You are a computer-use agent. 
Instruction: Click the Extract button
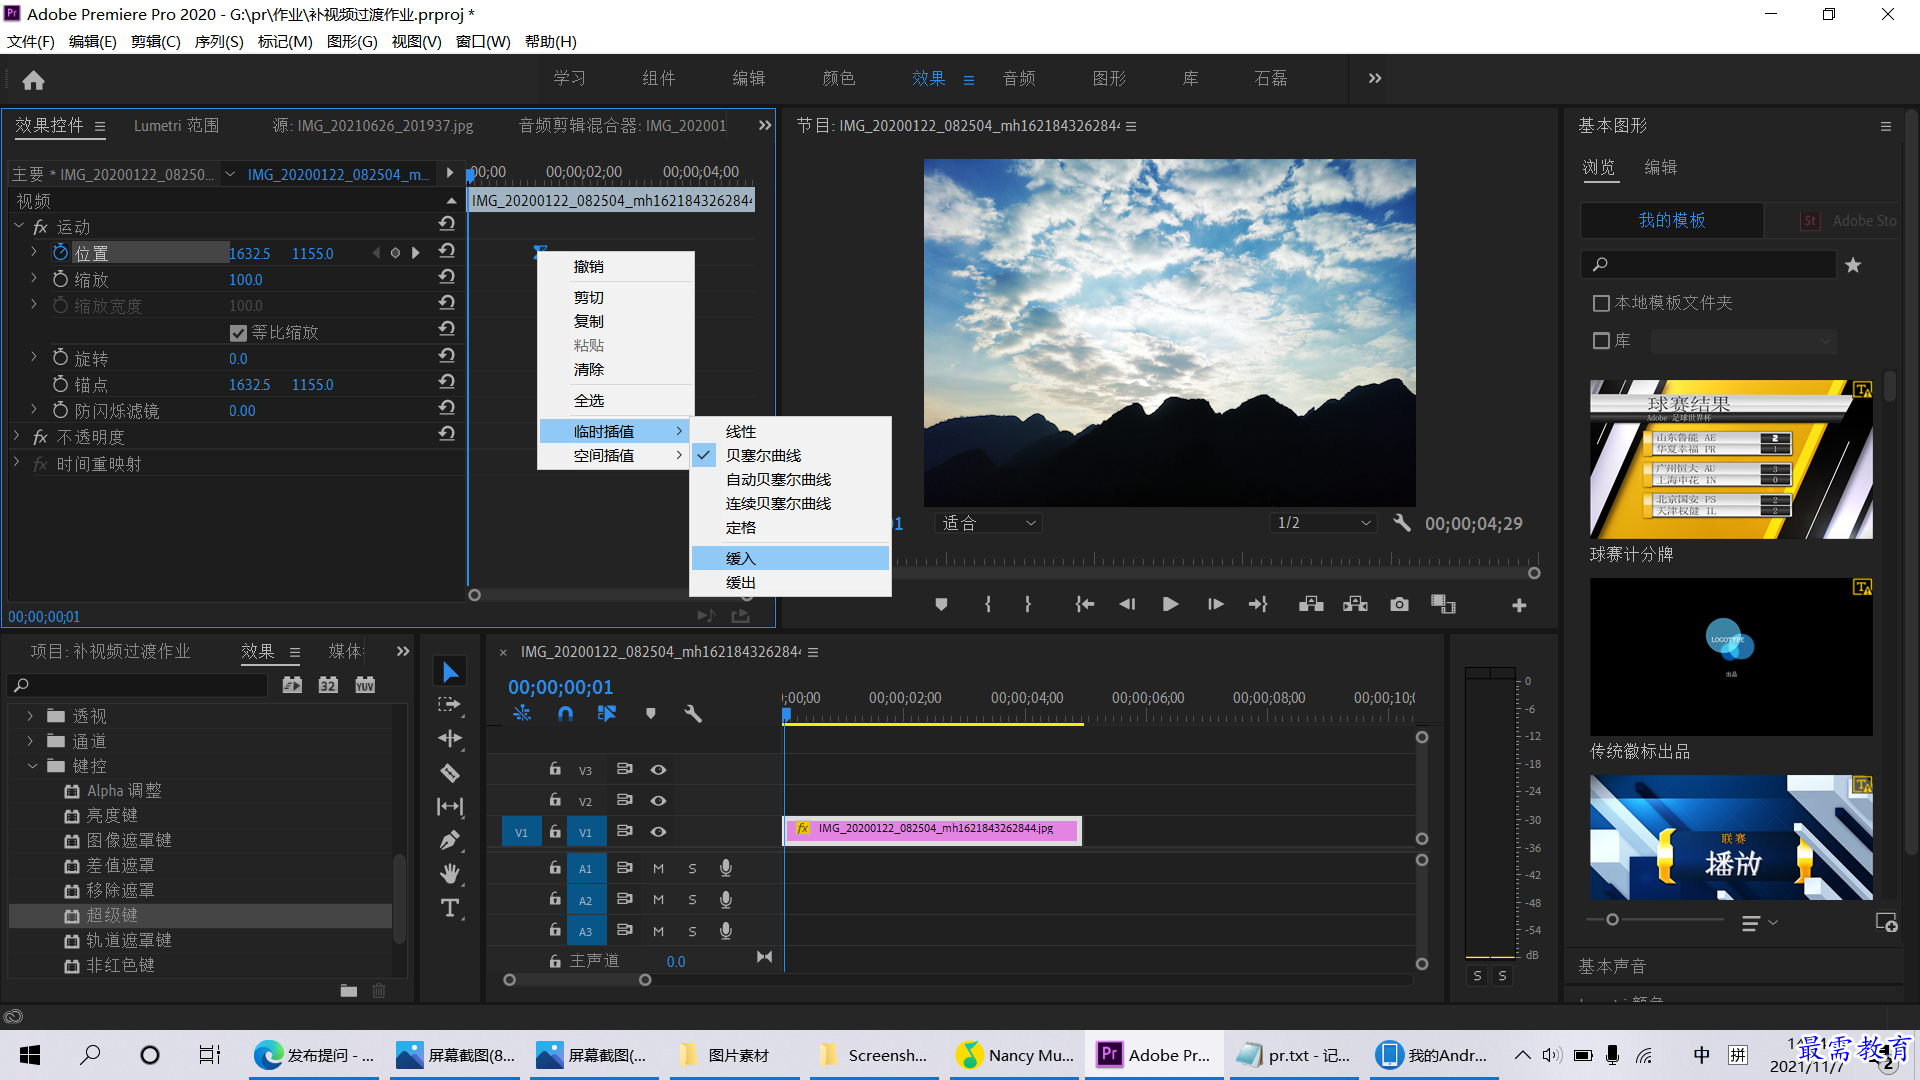[1355, 604]
